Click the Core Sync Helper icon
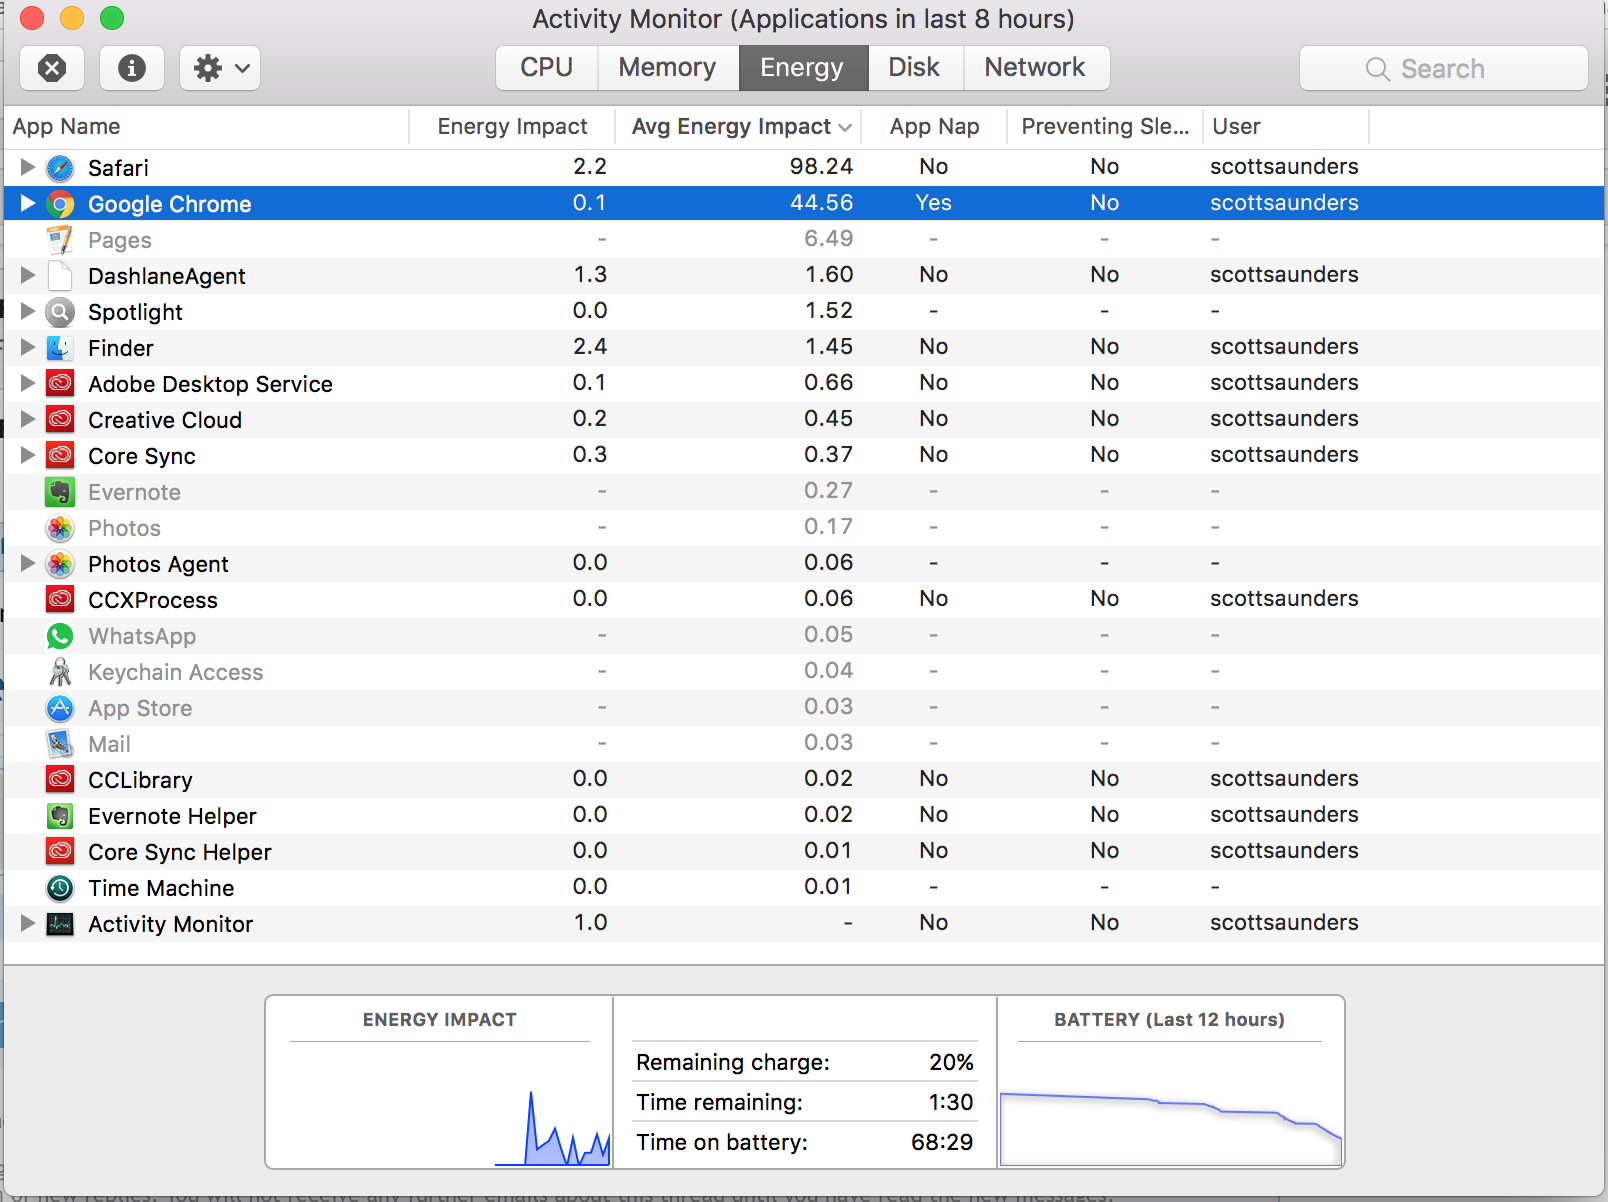This screenshot has width=1608, height=1202. 60,852
